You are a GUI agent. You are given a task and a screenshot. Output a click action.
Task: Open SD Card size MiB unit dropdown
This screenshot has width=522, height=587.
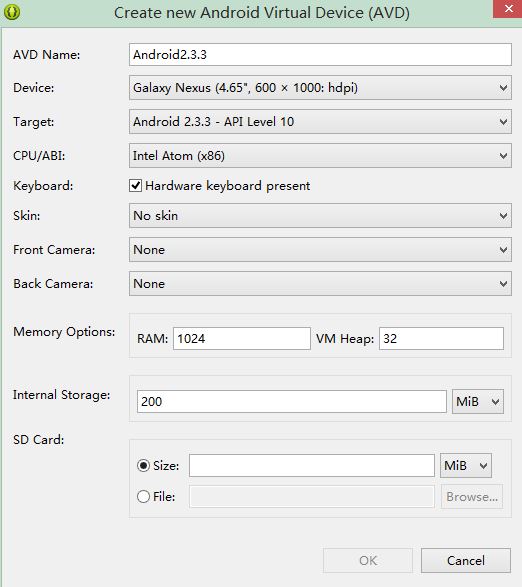pos(466,466)
